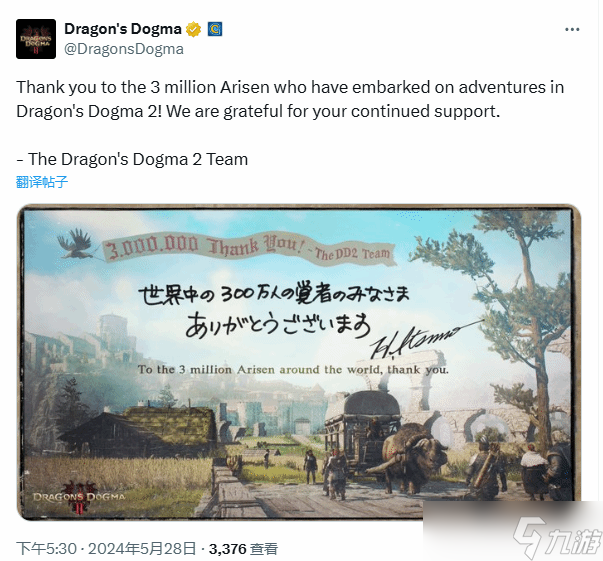Open the @DragonsDogma handle link
The width and height of the screenshot is (603, 561).
click(124, 49)
